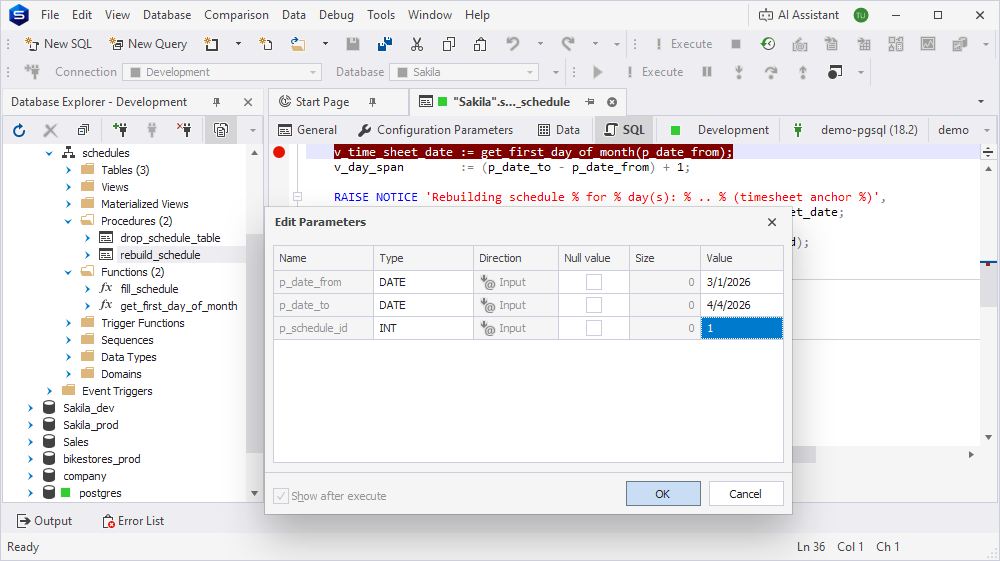The image size is (1000, 561).
Task: Cancel the Edit Parameters dialog
Action: (x=746, y=494)
